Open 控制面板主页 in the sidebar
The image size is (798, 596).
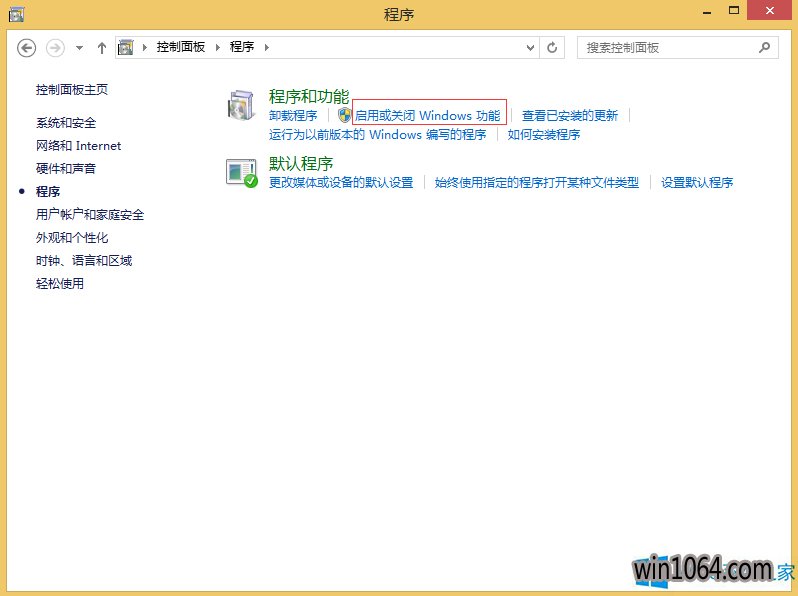[x=72, y=90]
